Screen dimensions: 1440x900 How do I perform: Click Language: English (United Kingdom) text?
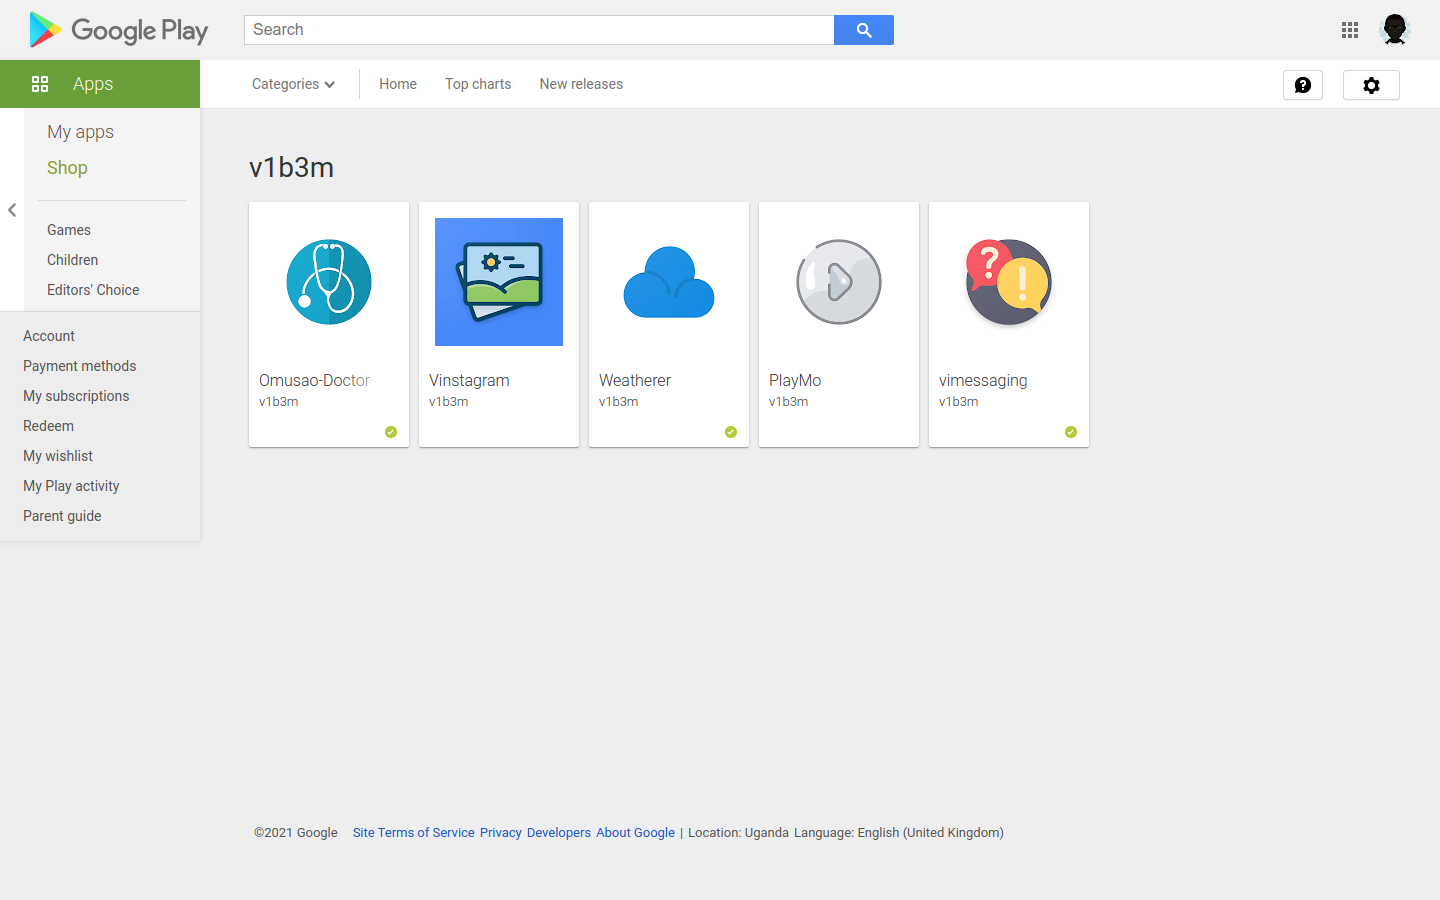tap(899, 832)
